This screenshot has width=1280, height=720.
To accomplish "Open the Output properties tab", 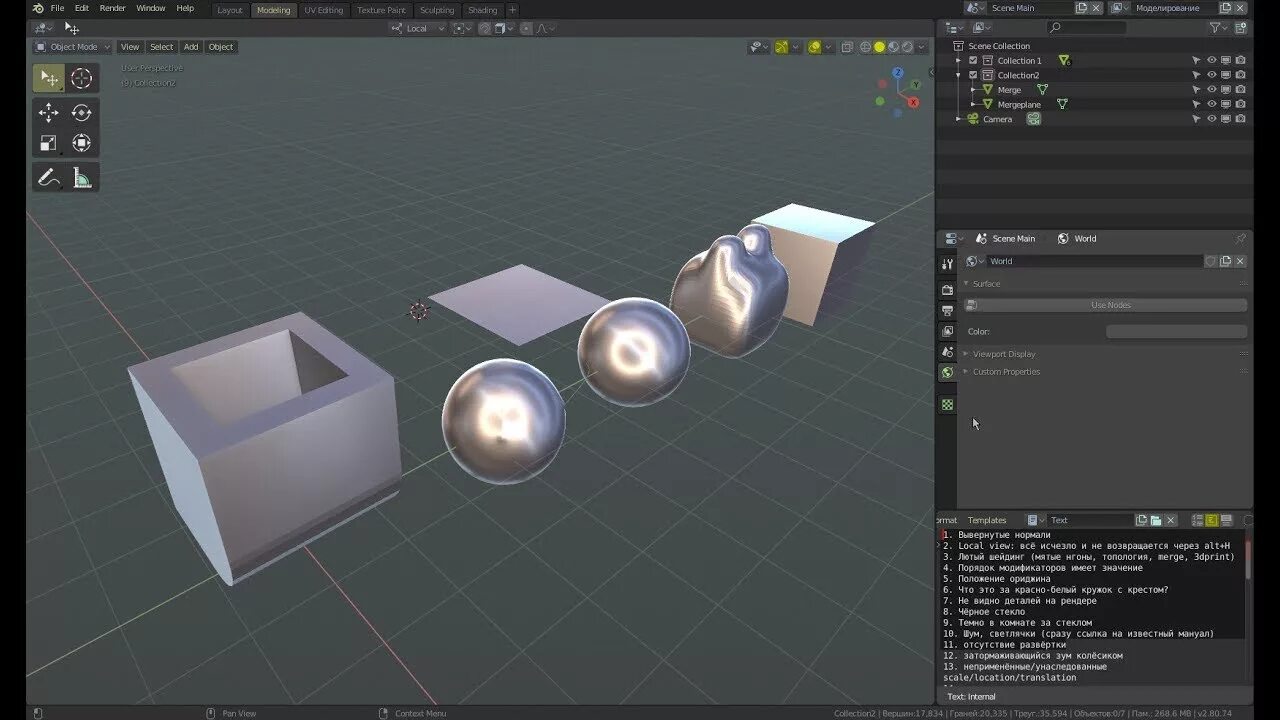I will pos(947,310).
